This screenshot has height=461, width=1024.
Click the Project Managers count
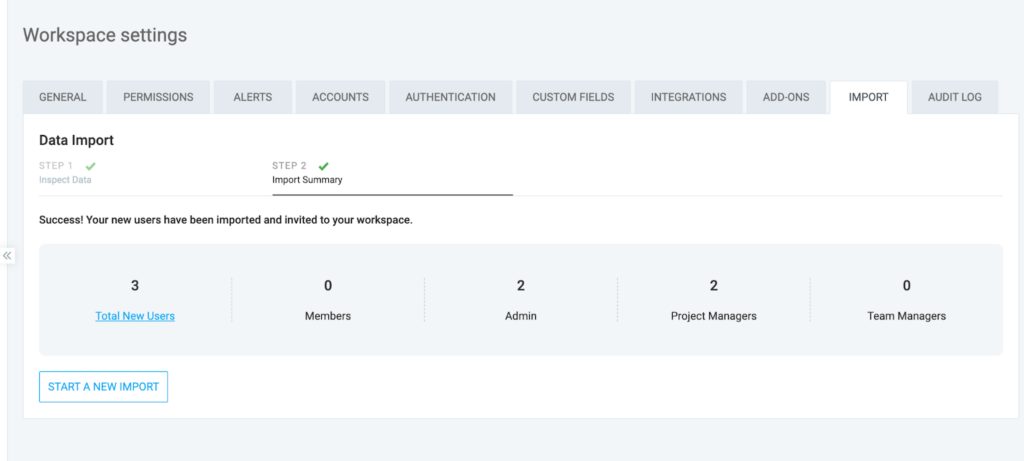(713, 286)
